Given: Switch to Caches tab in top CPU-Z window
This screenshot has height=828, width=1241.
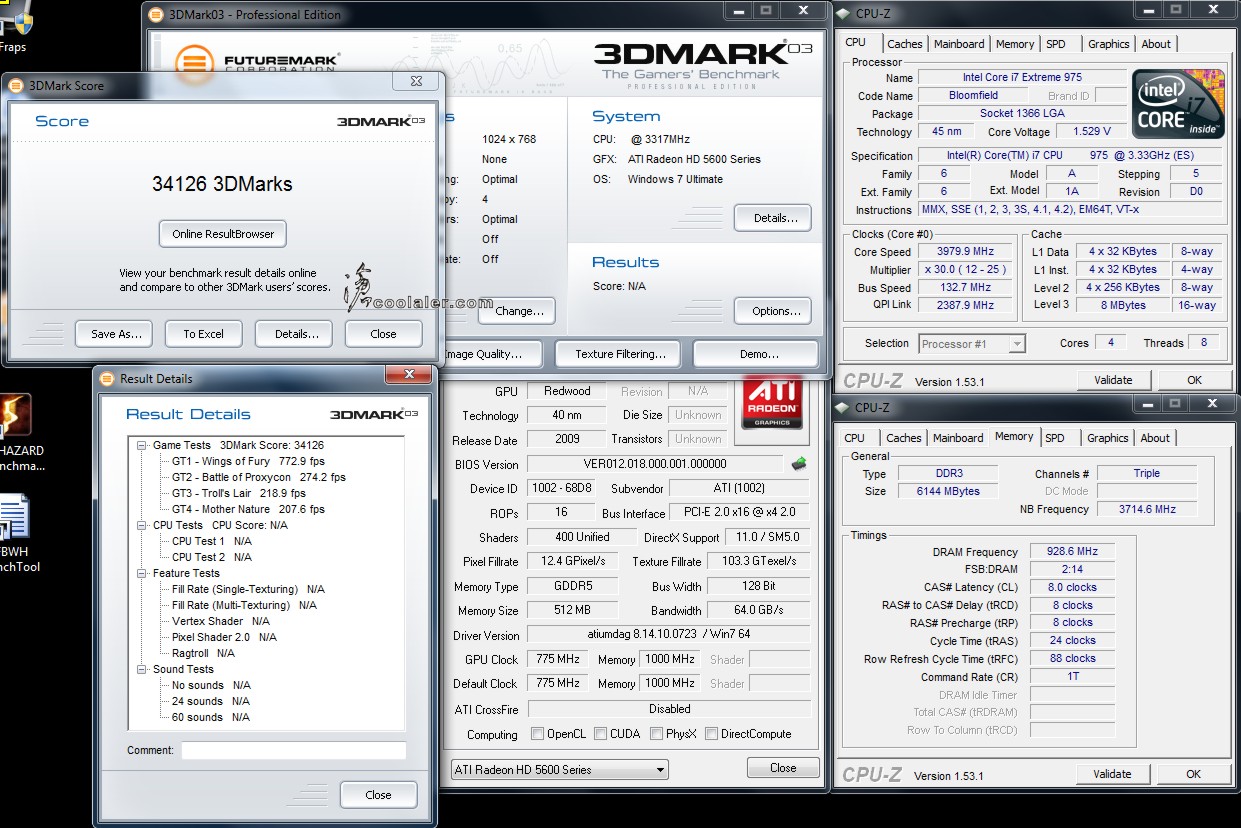Looking at the screenshot, I should pos(904,44).
